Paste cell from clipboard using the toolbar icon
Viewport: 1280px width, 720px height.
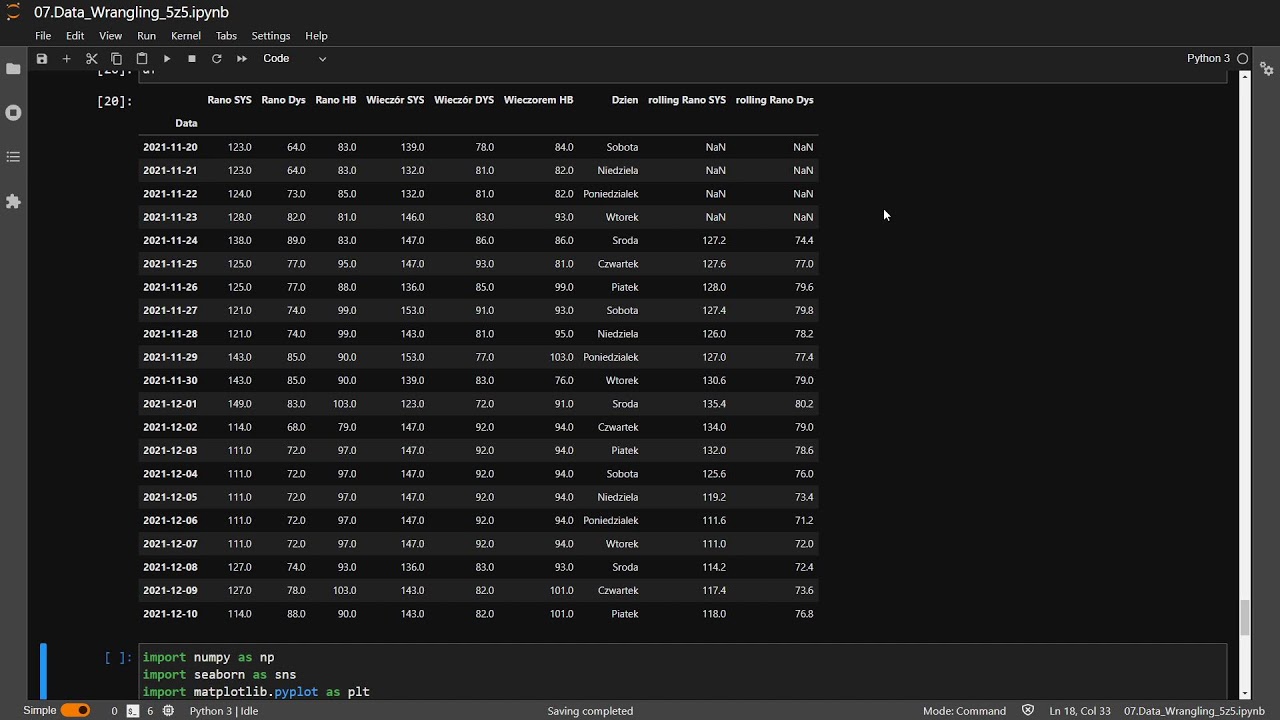[x=142, y=59]
